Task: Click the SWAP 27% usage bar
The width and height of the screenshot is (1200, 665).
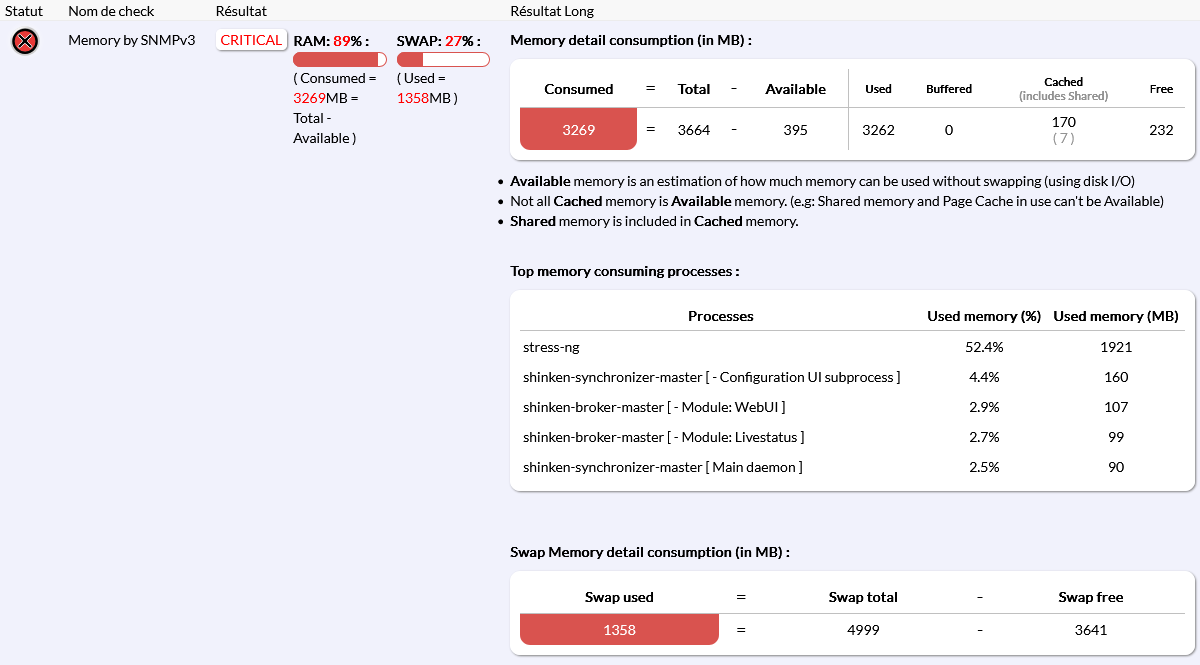Action: (443, 60)
